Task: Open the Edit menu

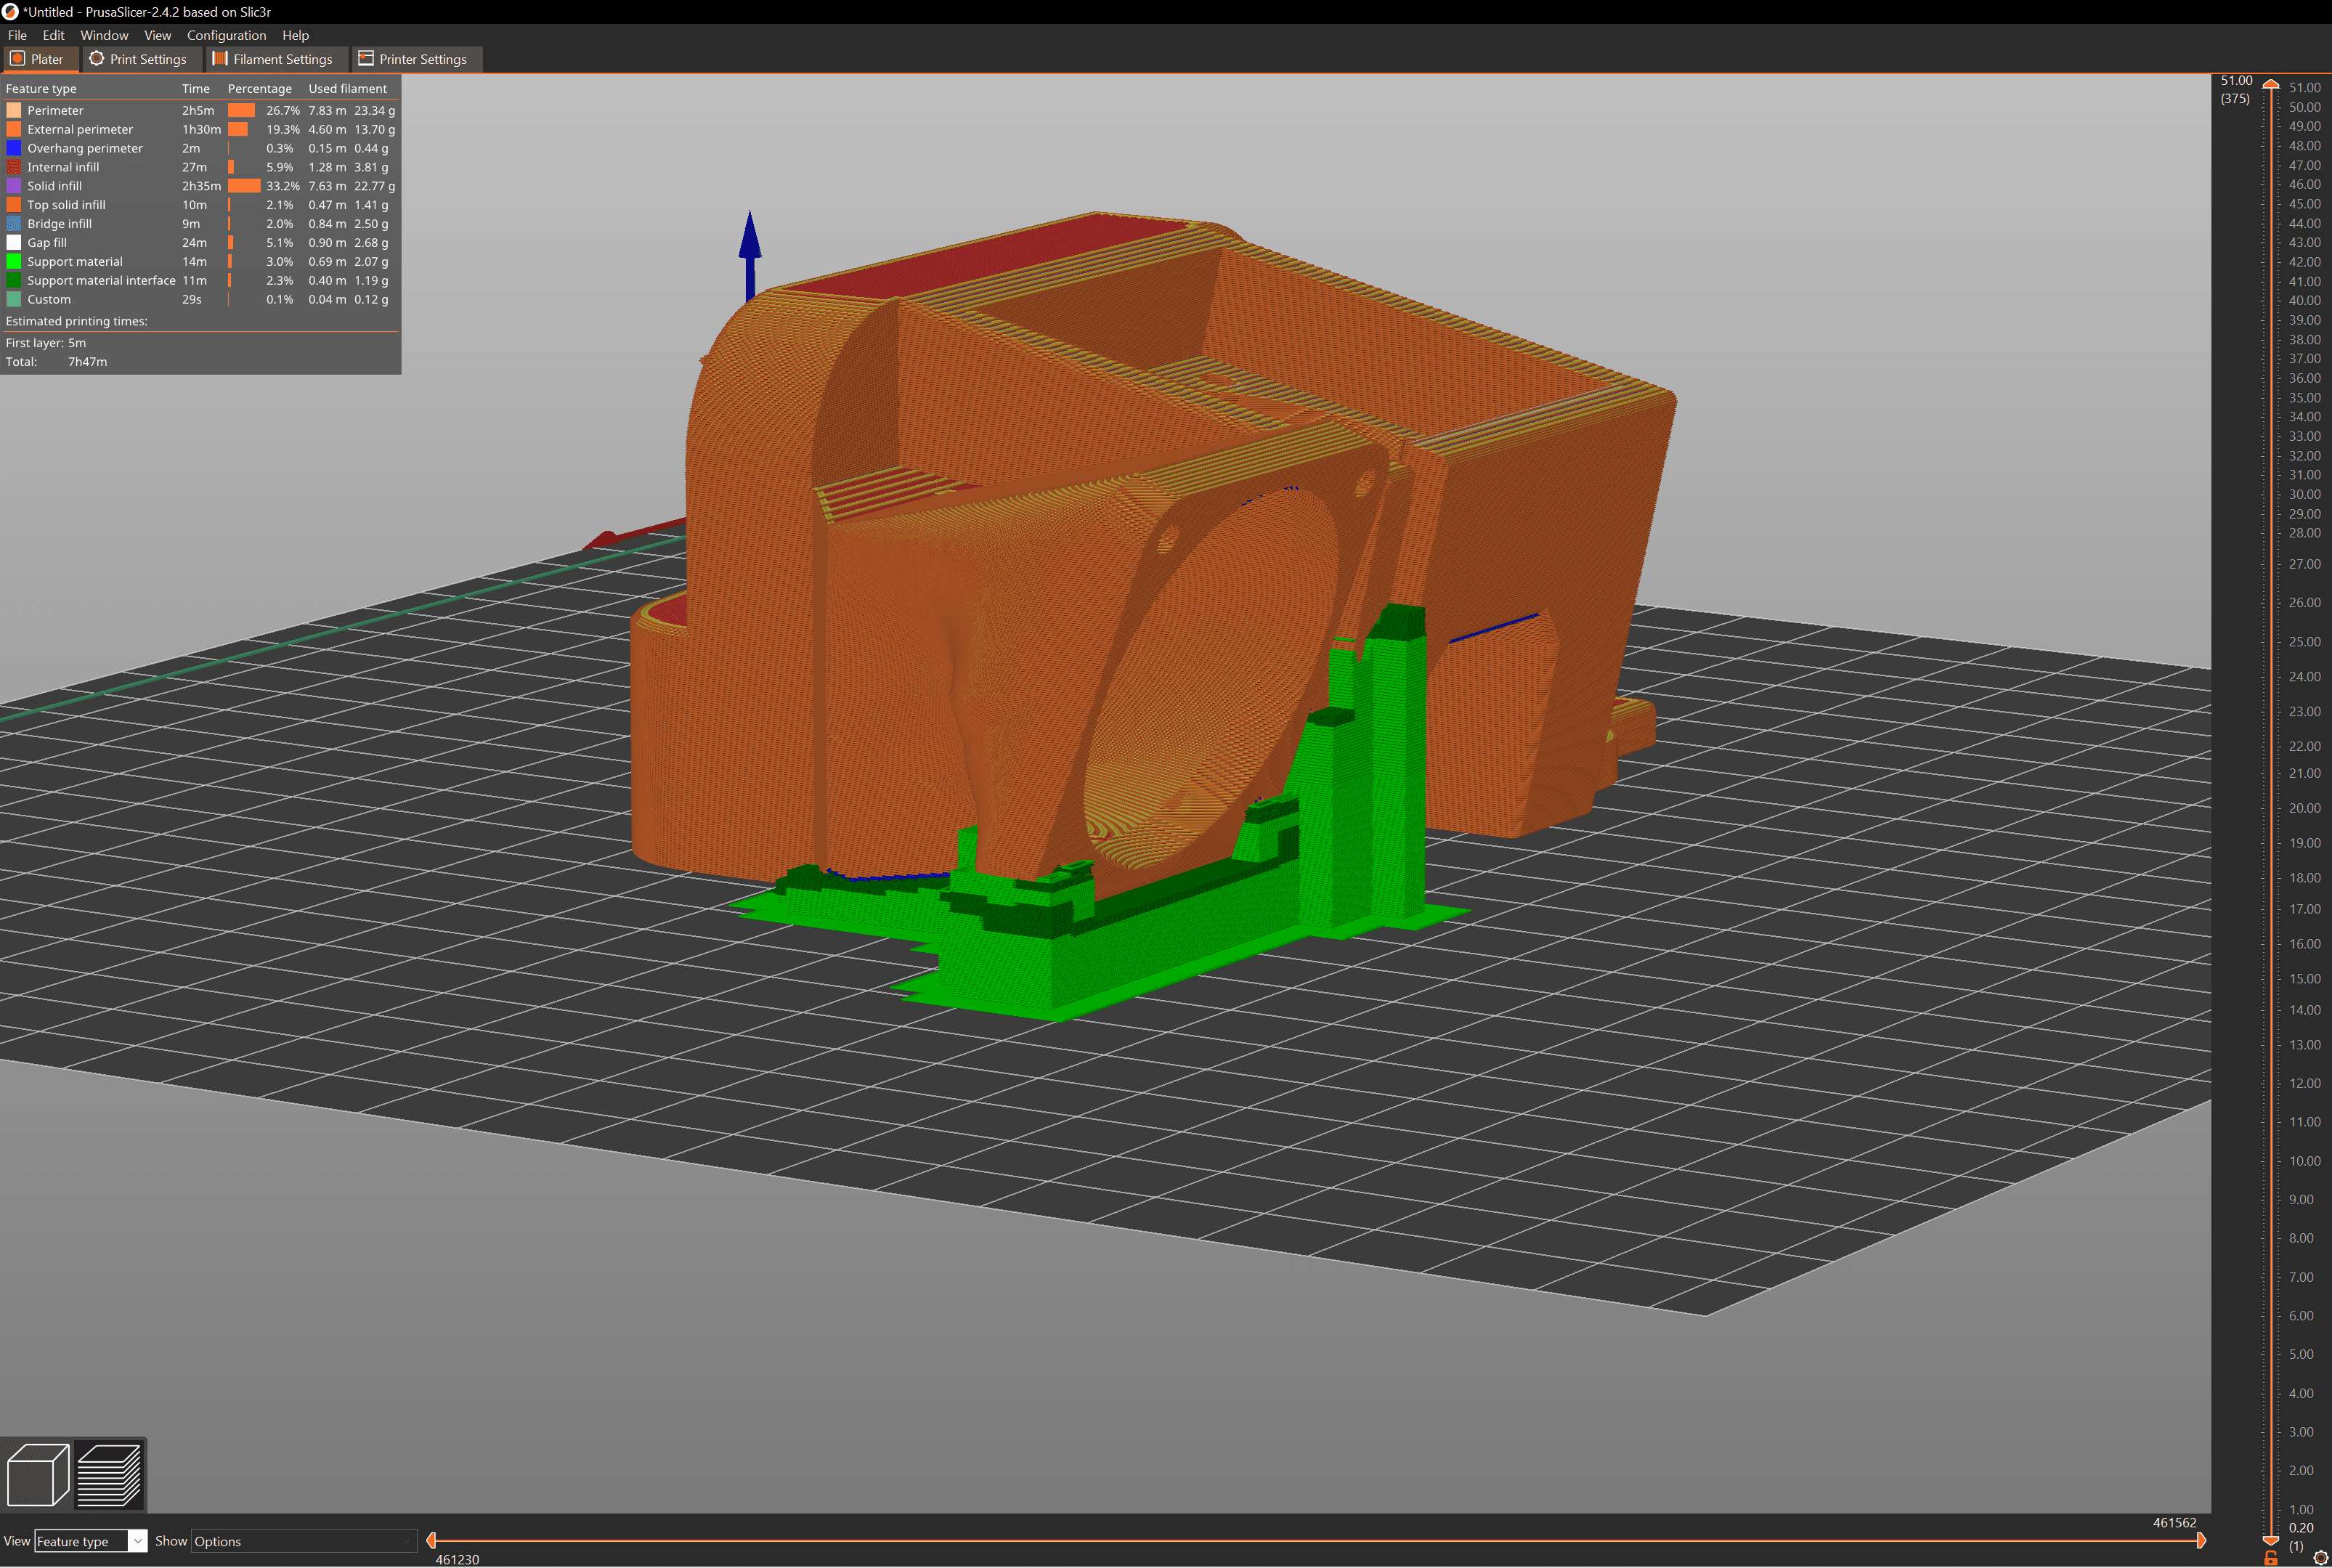Action: 53,35
